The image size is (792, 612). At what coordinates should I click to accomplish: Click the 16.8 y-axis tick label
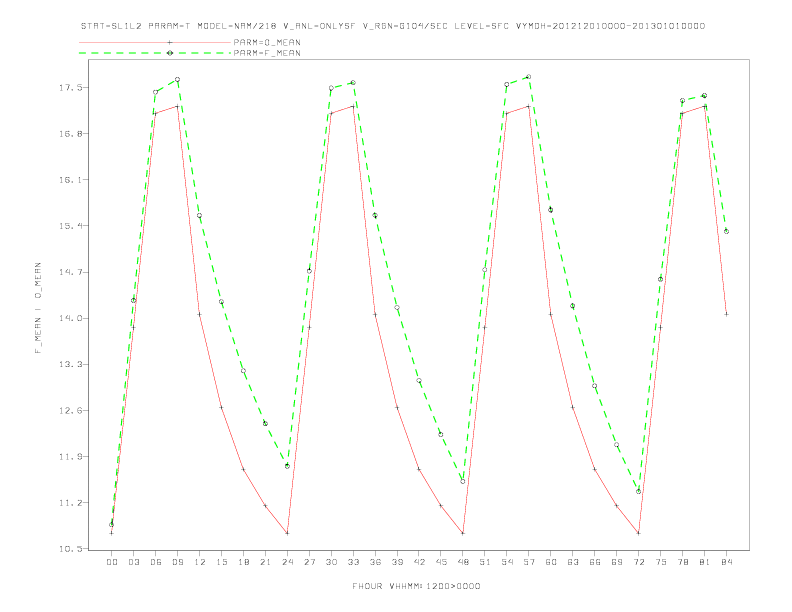(x=70, y=134)
